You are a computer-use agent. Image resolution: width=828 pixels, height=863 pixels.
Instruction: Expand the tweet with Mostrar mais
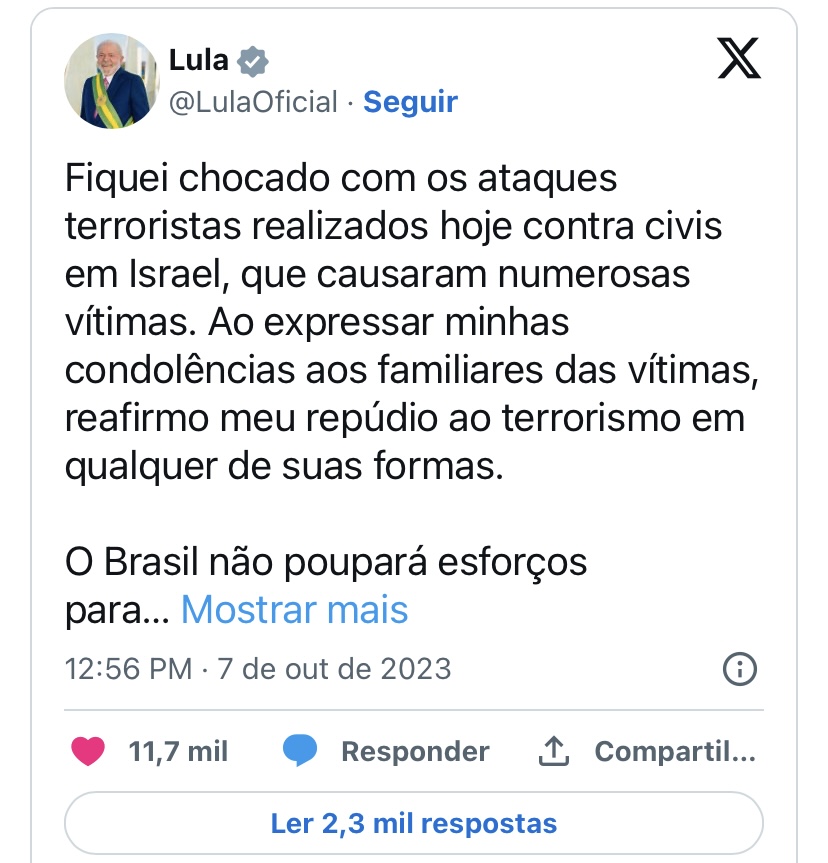pos(294,609)
